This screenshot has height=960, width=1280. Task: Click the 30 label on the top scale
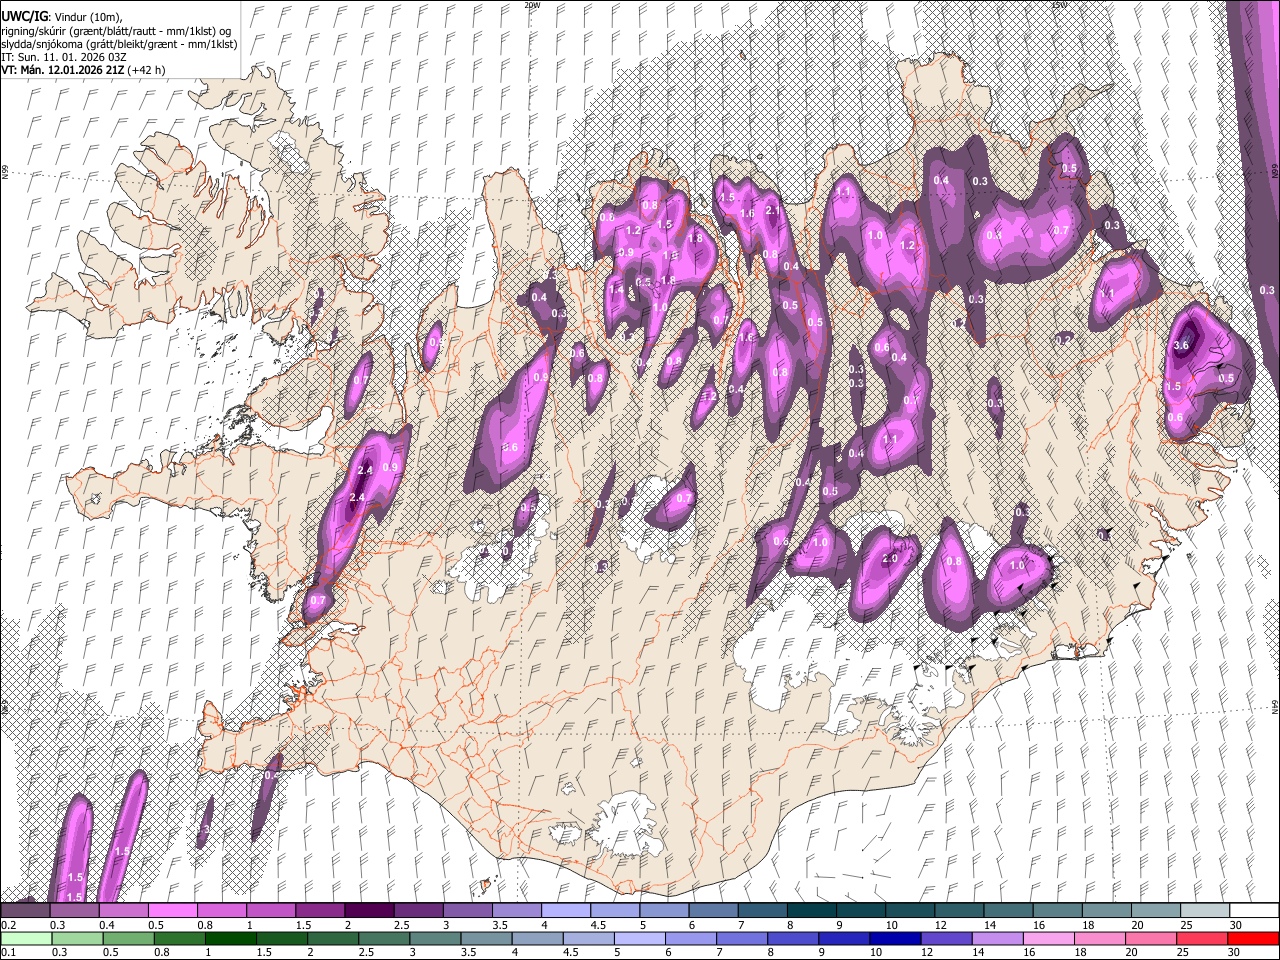1237,925
